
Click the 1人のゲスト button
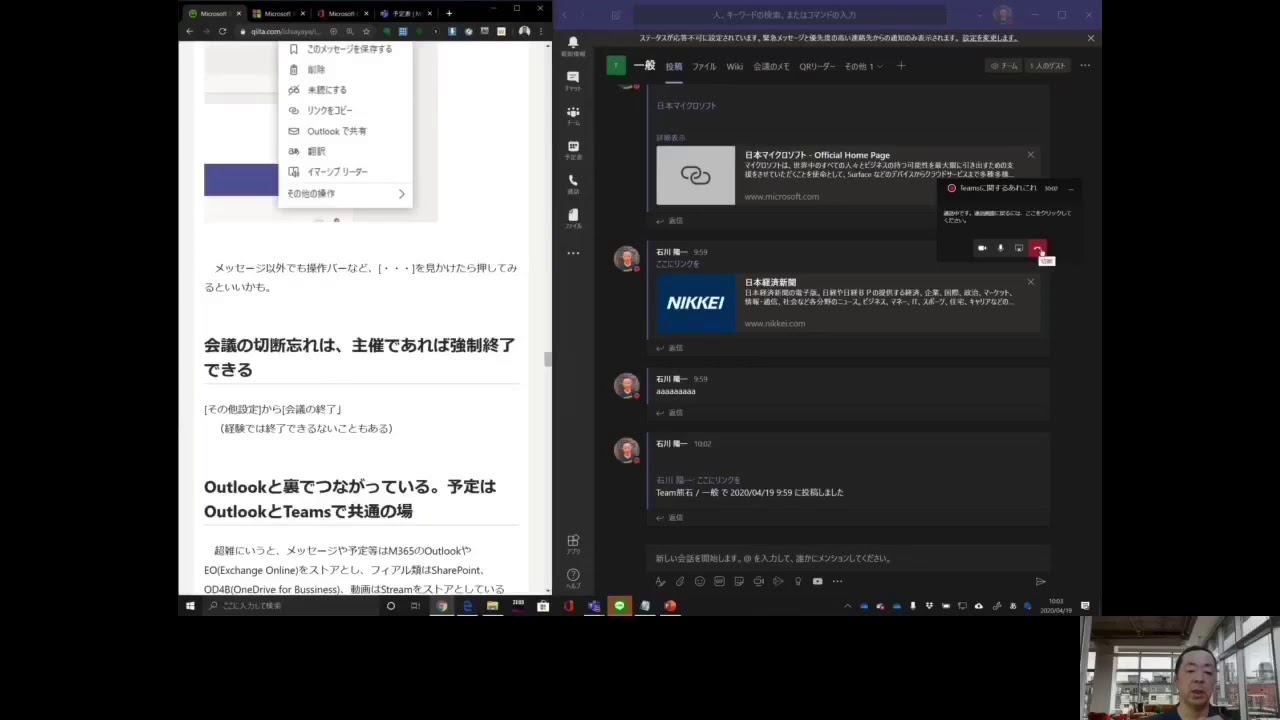(1047, 66)
